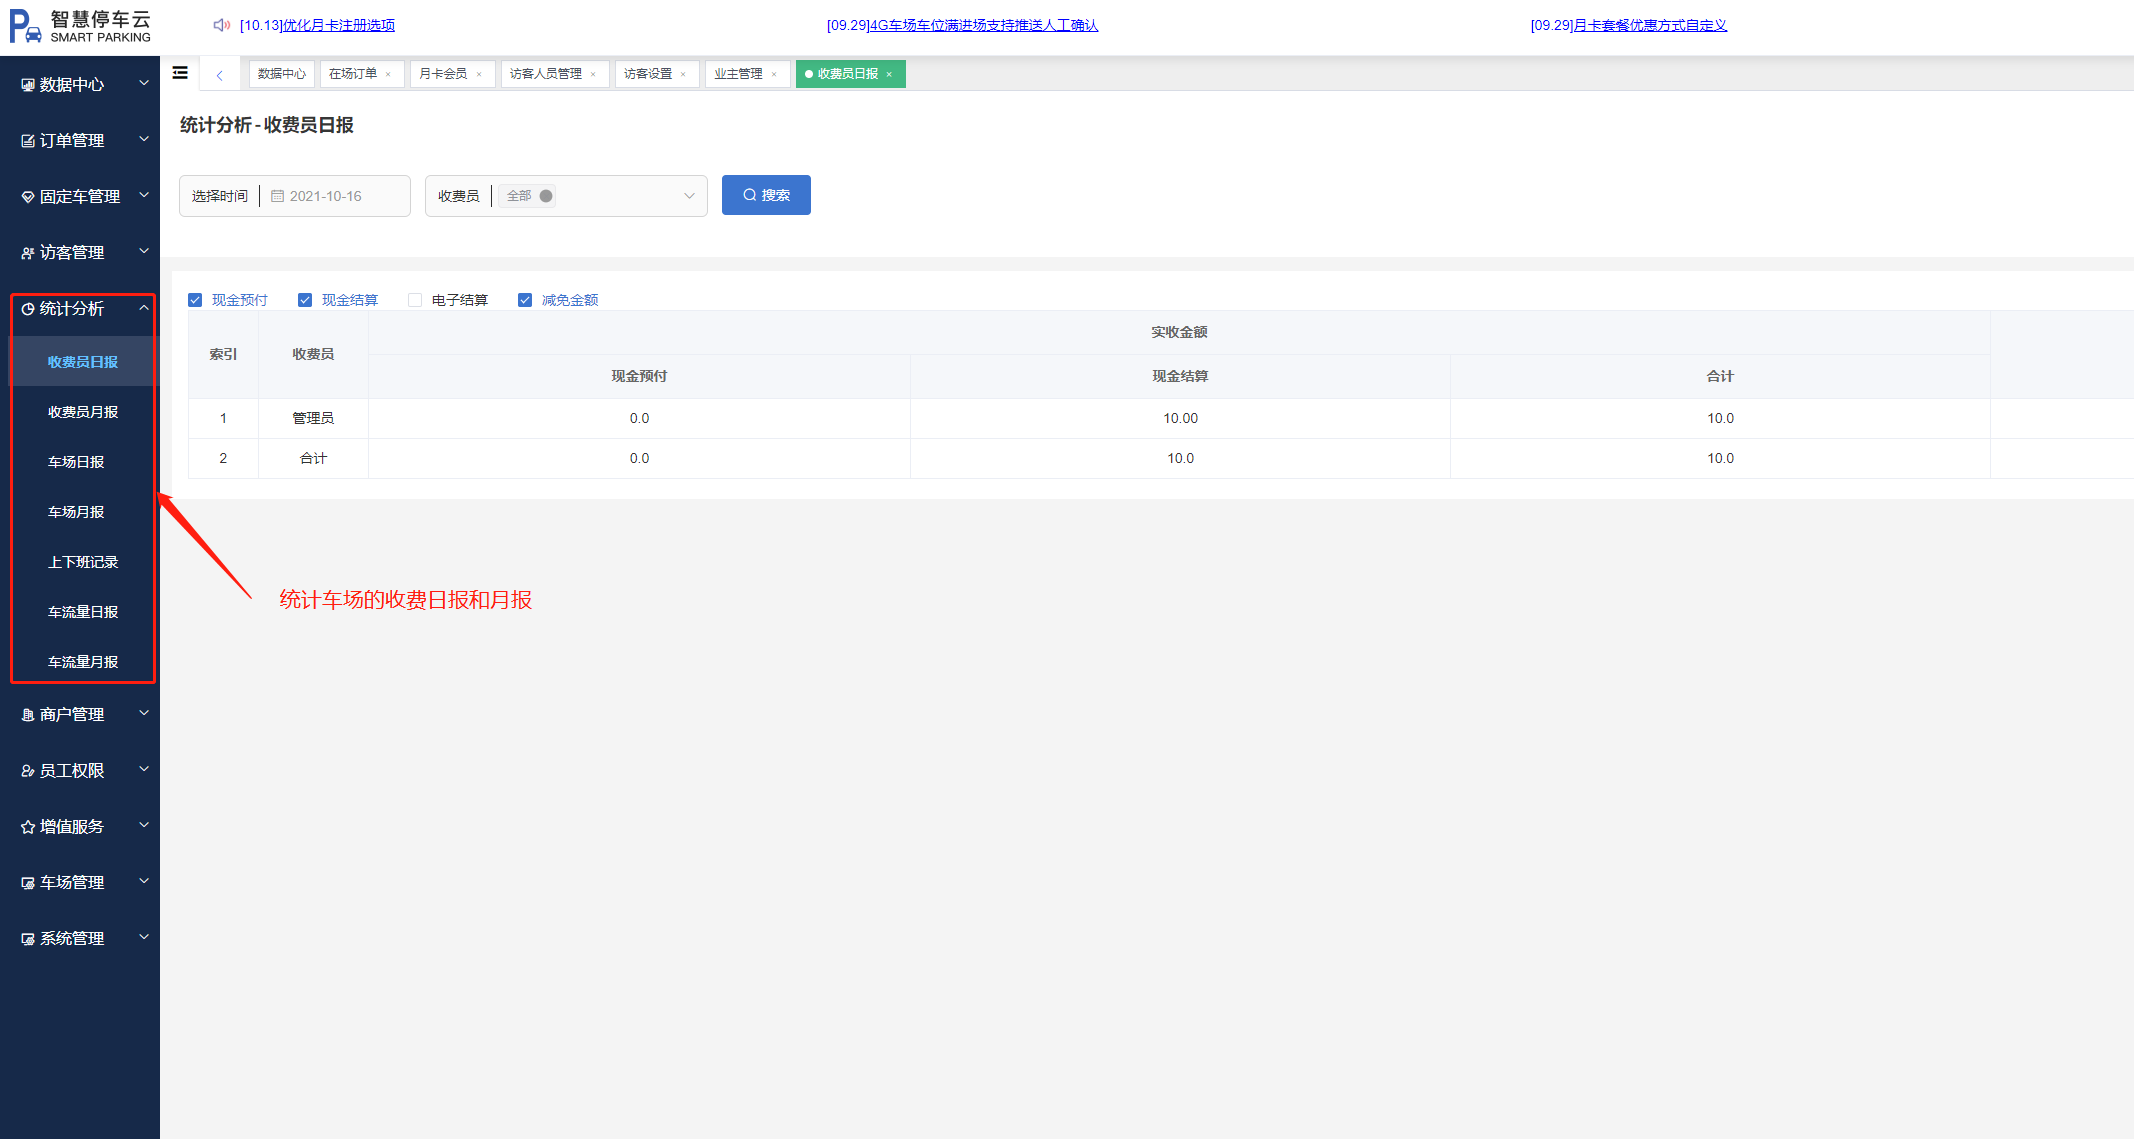Image resolution: width=2134 pixels, height=1139 pixels.
Task: Click the 数据中心 sidebar icon
Action: [x=28, y=85]
